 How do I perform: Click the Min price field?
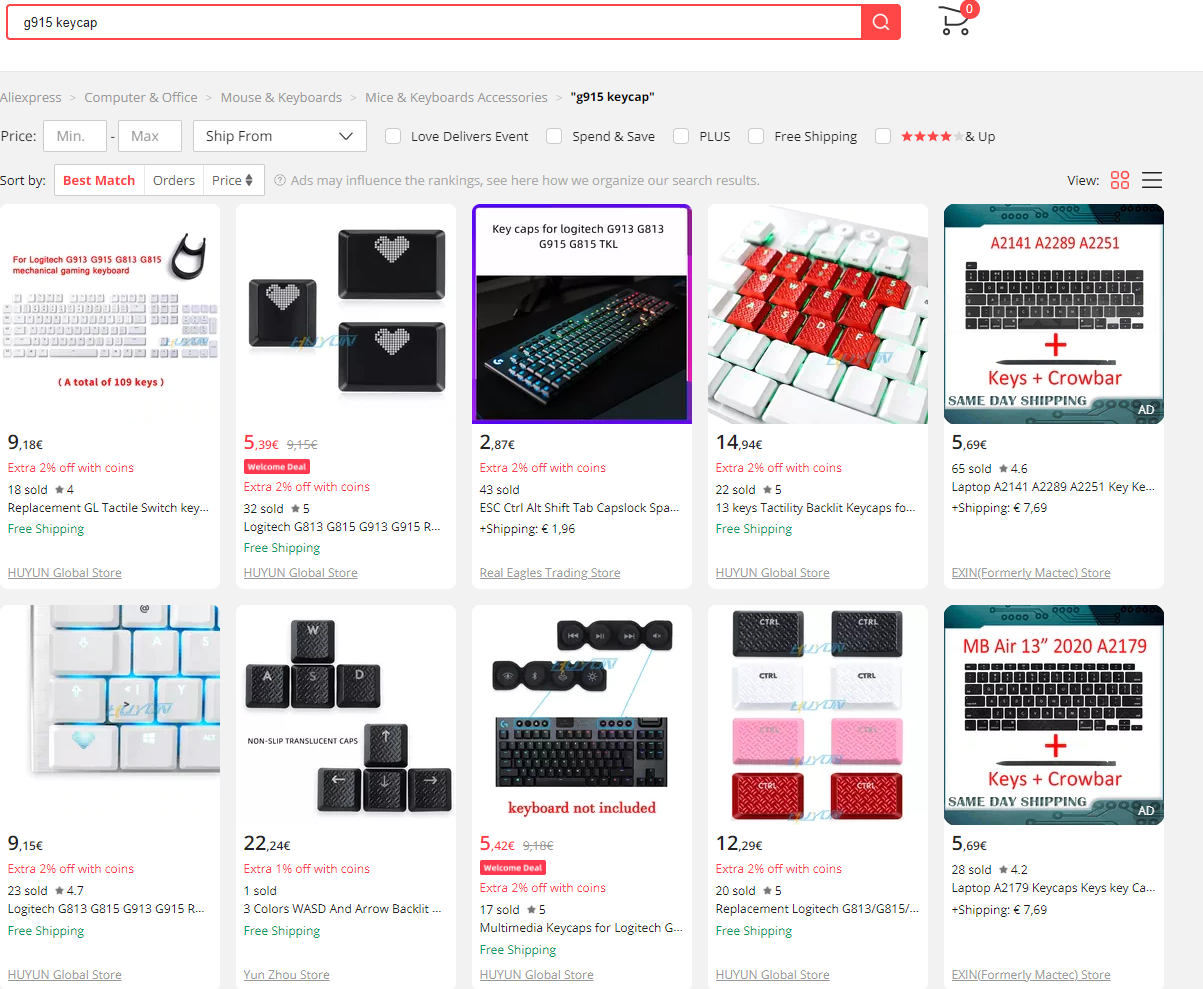tap(75, 136)
